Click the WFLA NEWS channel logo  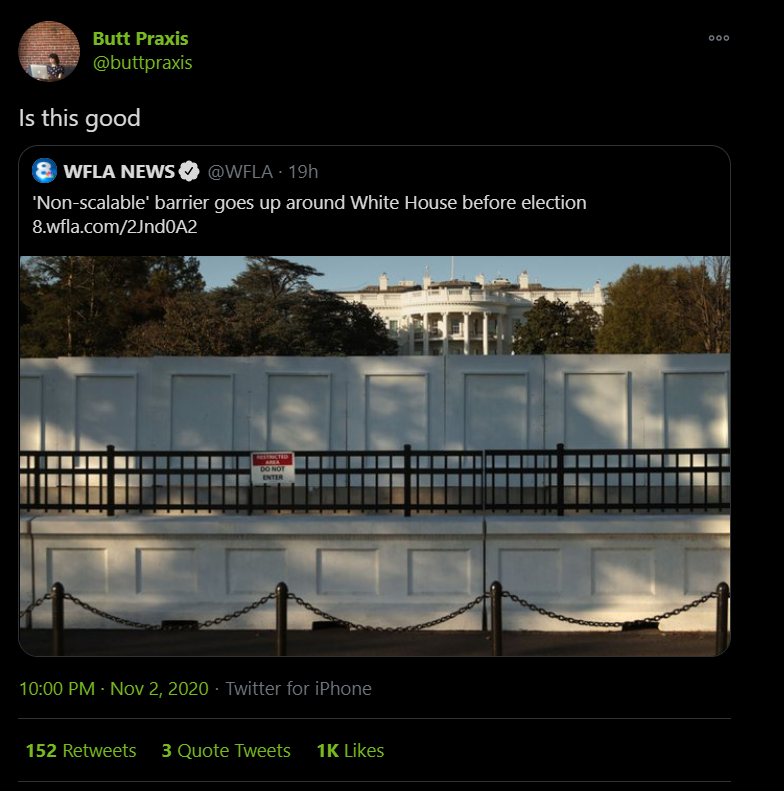click(44, 171)
